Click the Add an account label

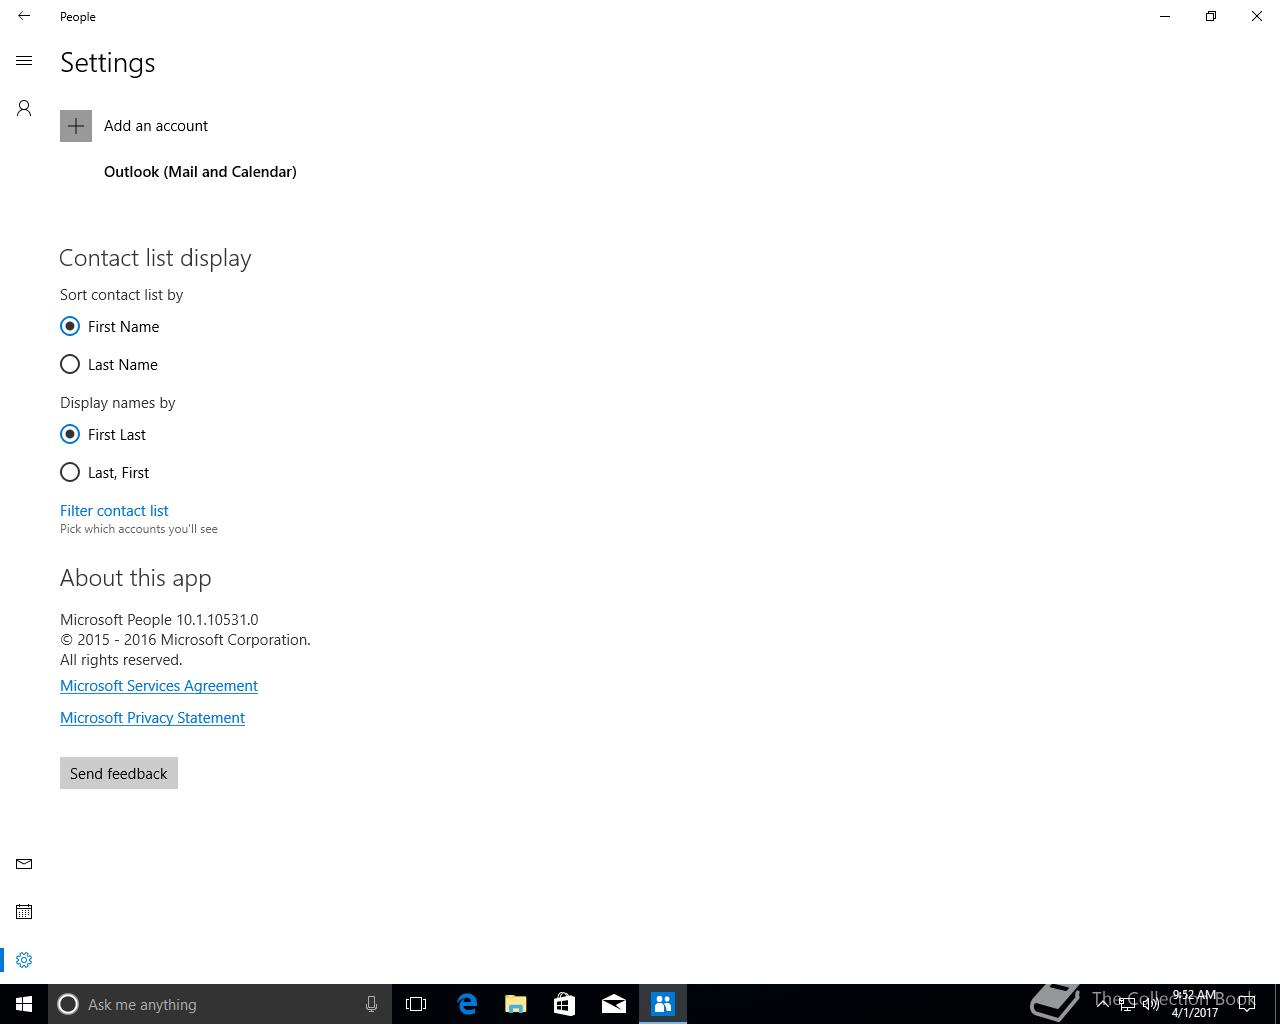click(156, 126)
